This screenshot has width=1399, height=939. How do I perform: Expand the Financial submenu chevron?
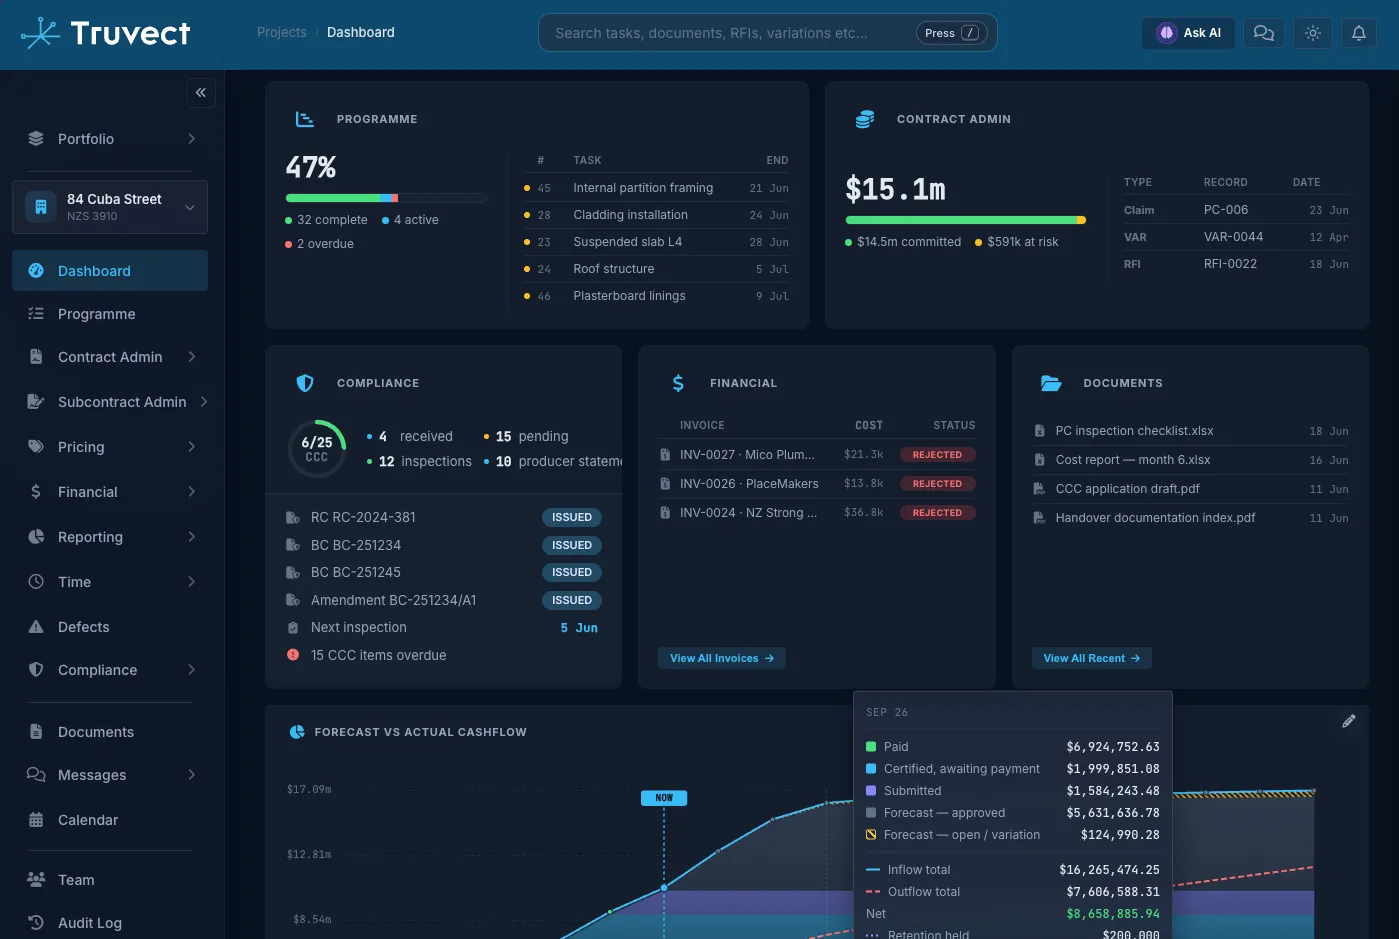(191, 492)
